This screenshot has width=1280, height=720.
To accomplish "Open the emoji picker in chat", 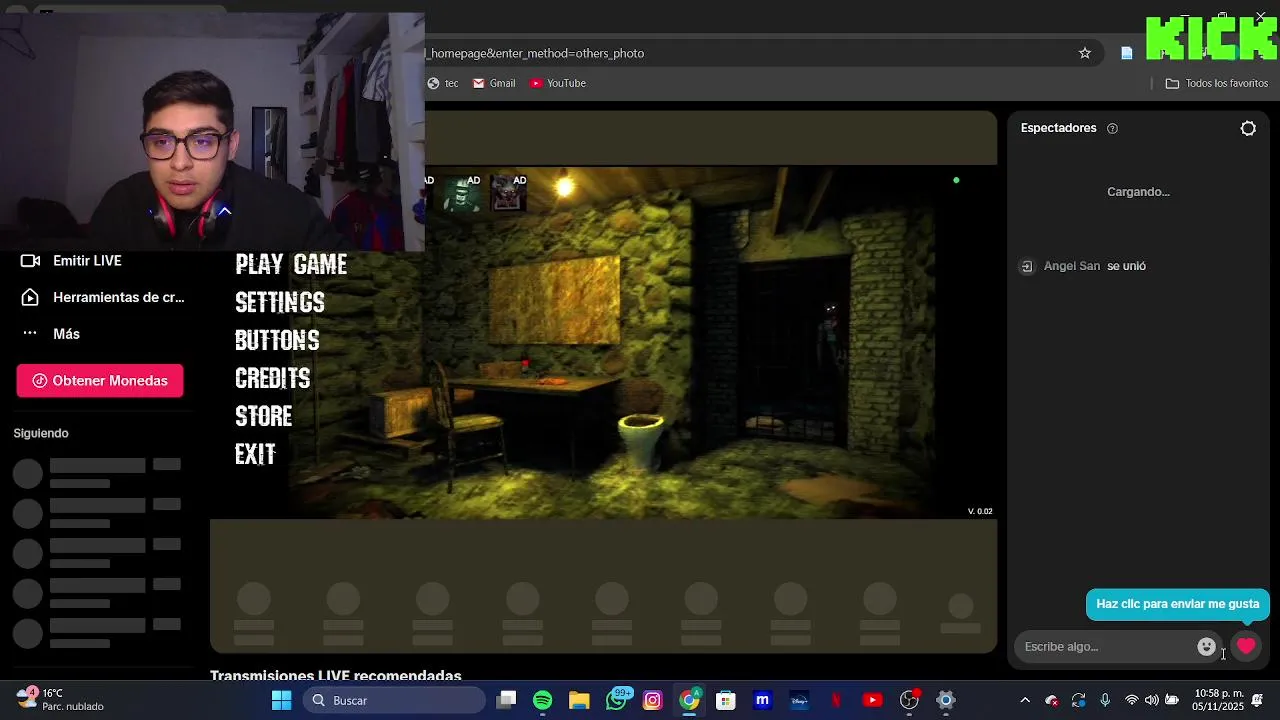I will pos(1206,646).
